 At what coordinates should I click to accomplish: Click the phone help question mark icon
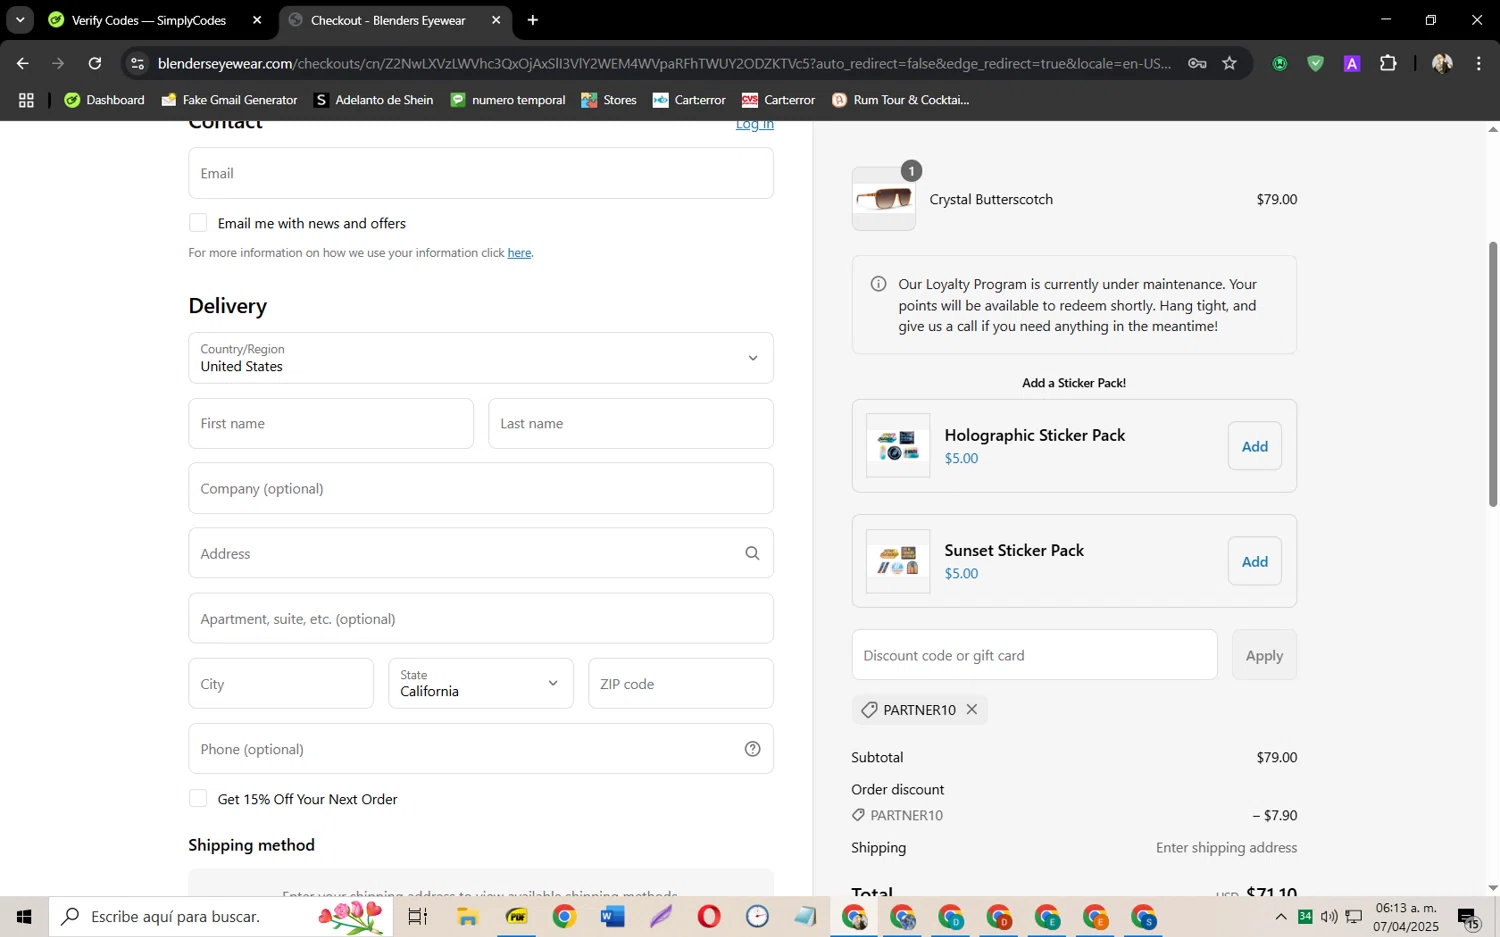click(x=752, y=749)
